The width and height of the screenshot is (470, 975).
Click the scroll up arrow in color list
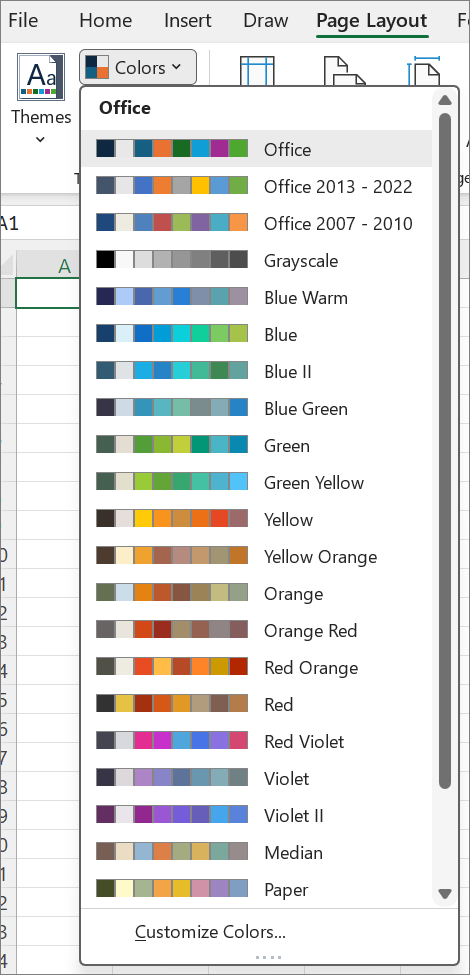[x=444, y=100]
